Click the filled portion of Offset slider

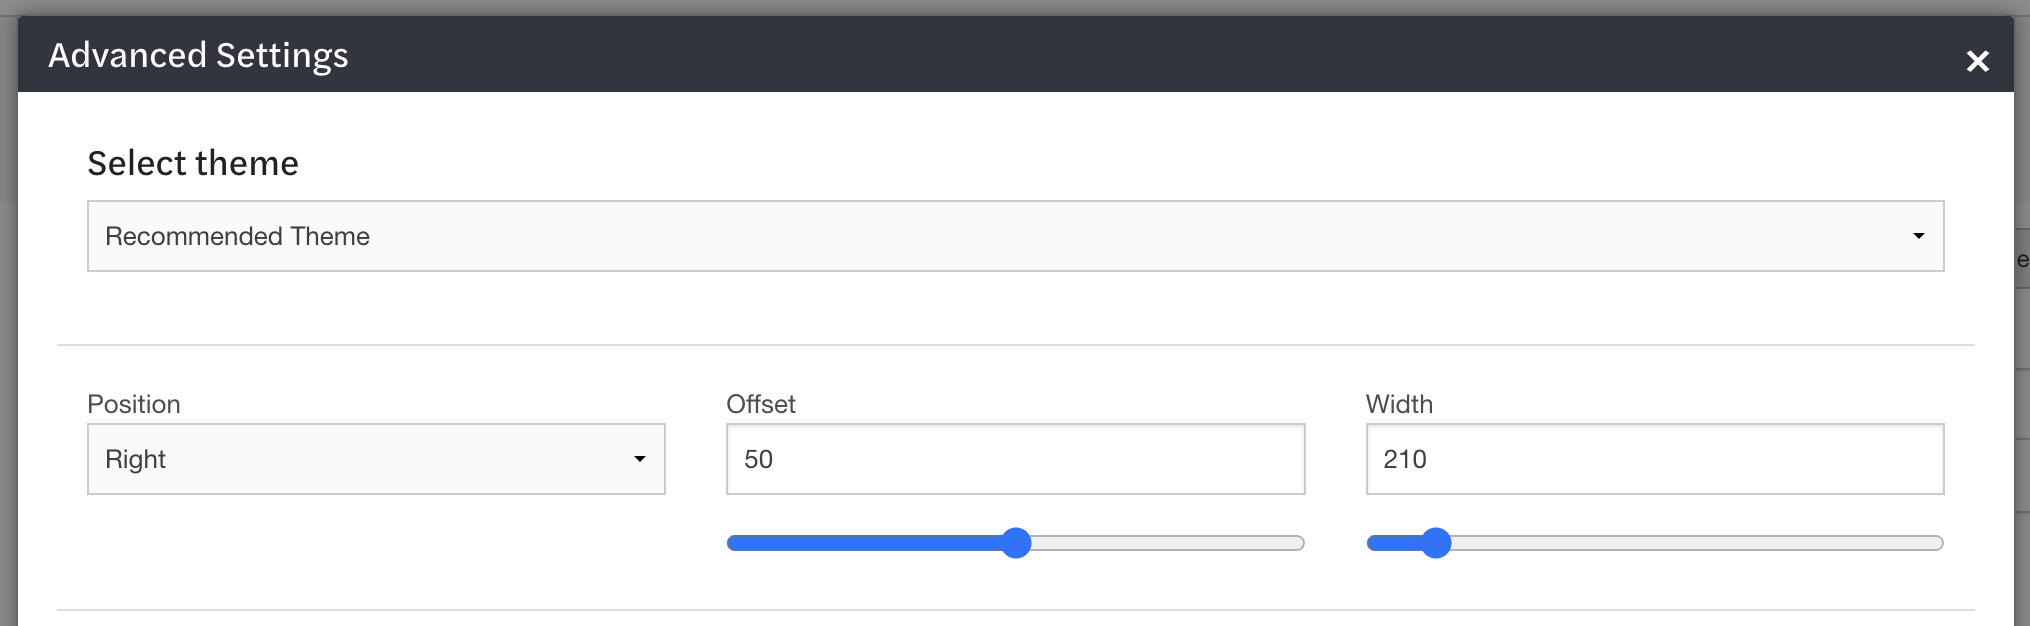click(870, 543)
